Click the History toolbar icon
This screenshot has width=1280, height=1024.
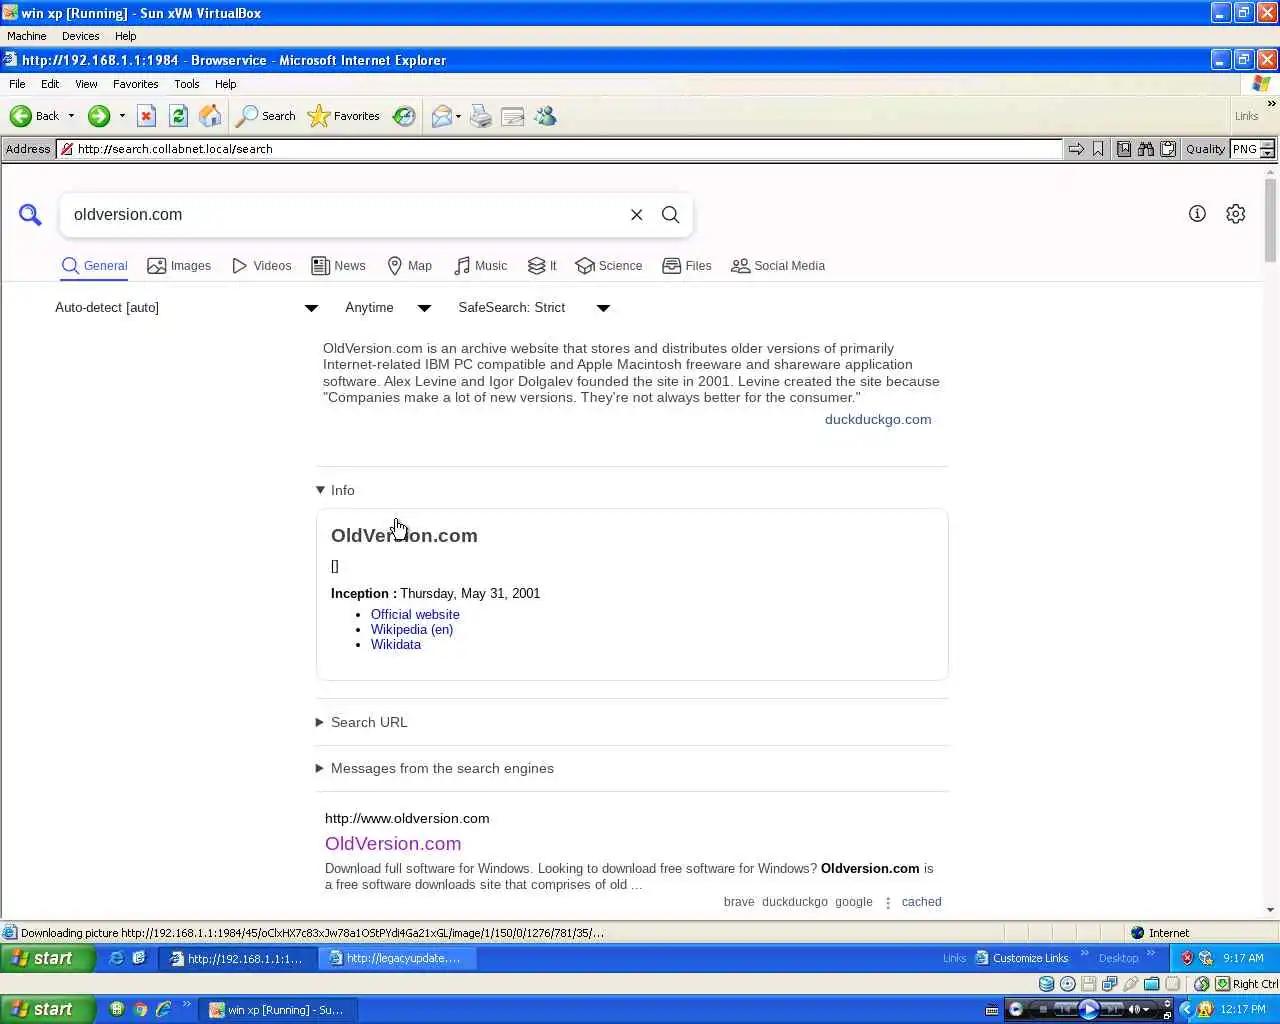[404, 116]
